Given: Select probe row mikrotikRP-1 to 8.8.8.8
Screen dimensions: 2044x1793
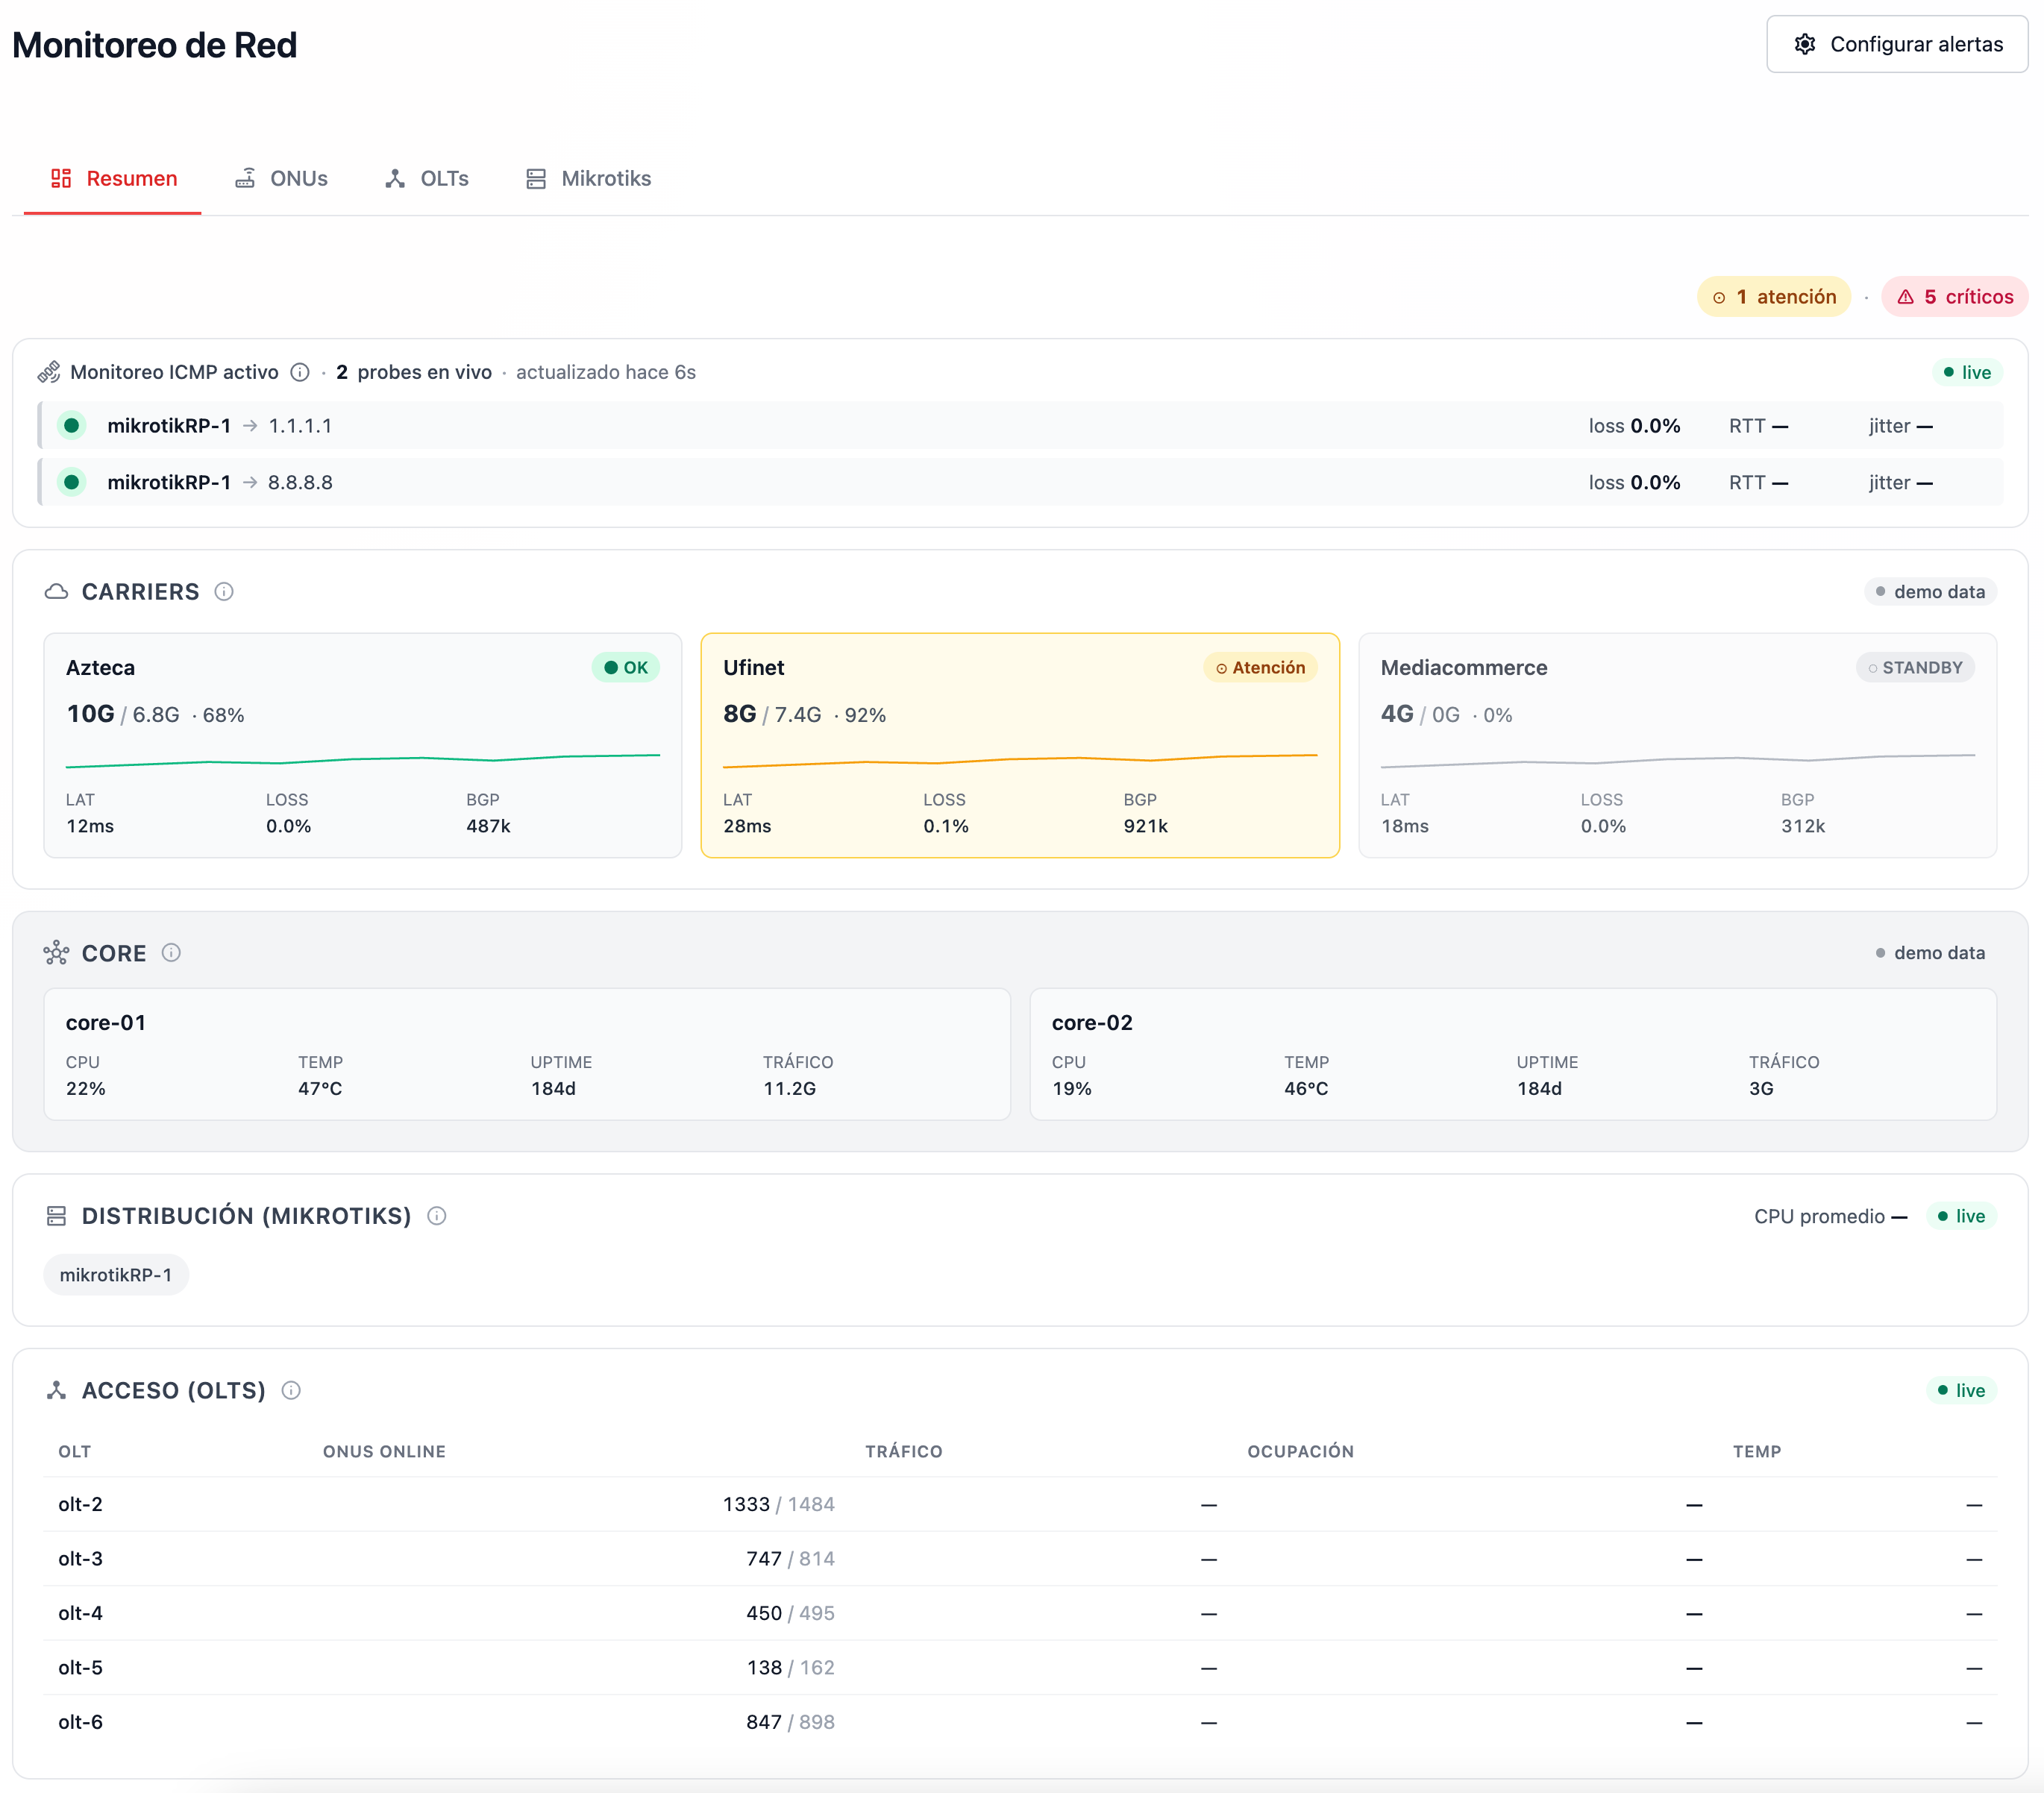Looking at the screenshot, I should [x=1020, y=482].
